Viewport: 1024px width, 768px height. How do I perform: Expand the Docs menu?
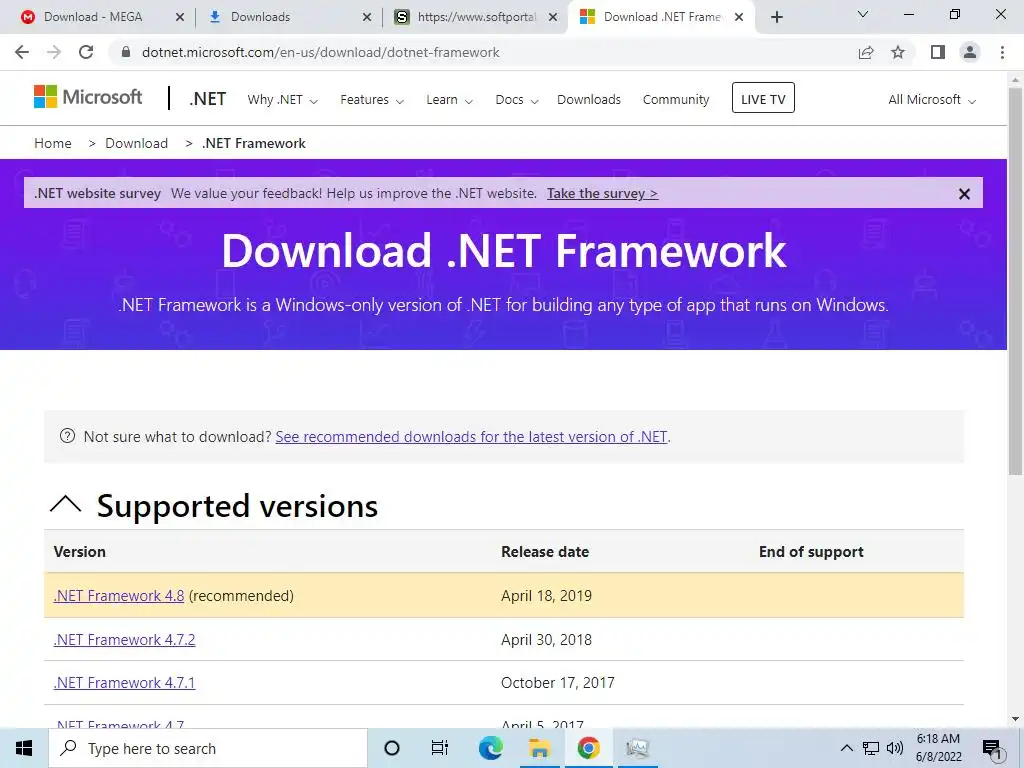coord(517,100)
